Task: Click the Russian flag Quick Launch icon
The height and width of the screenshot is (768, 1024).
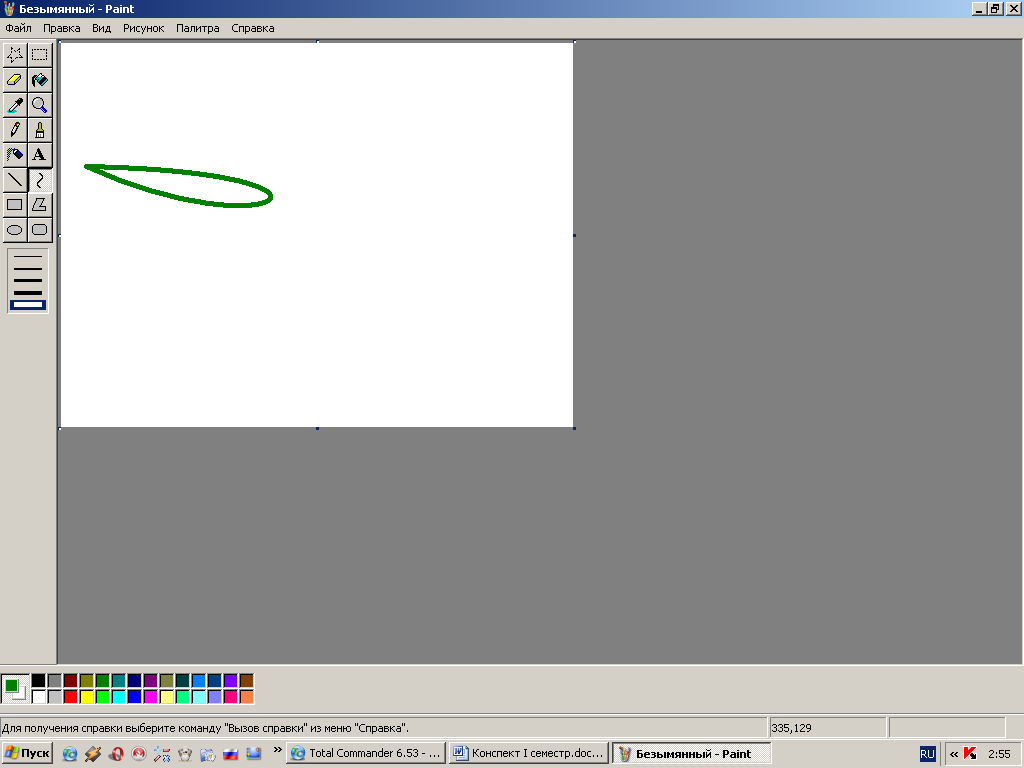Action: pyautogui.click(x=230, y=754)
